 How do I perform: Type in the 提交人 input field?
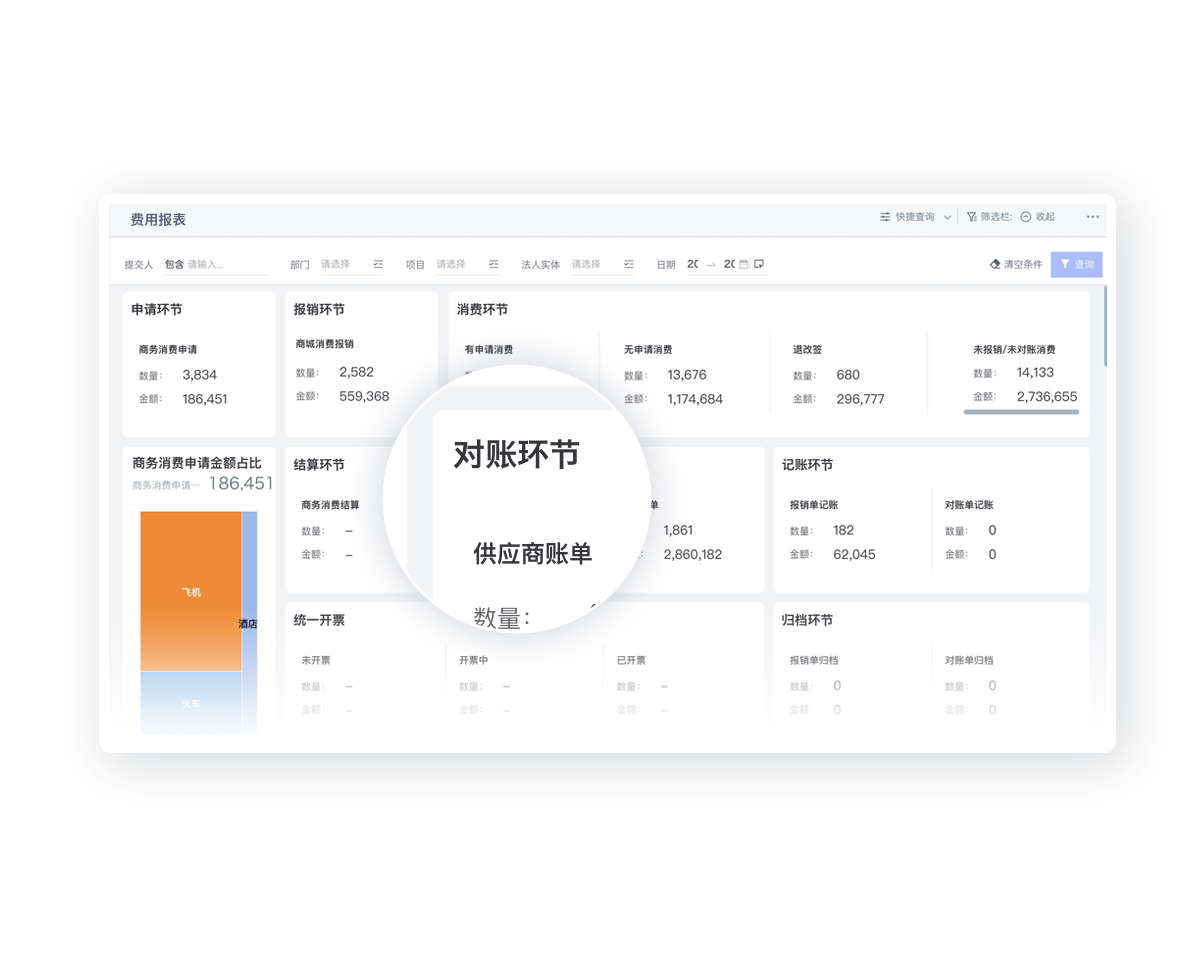(x=225, y=265)
